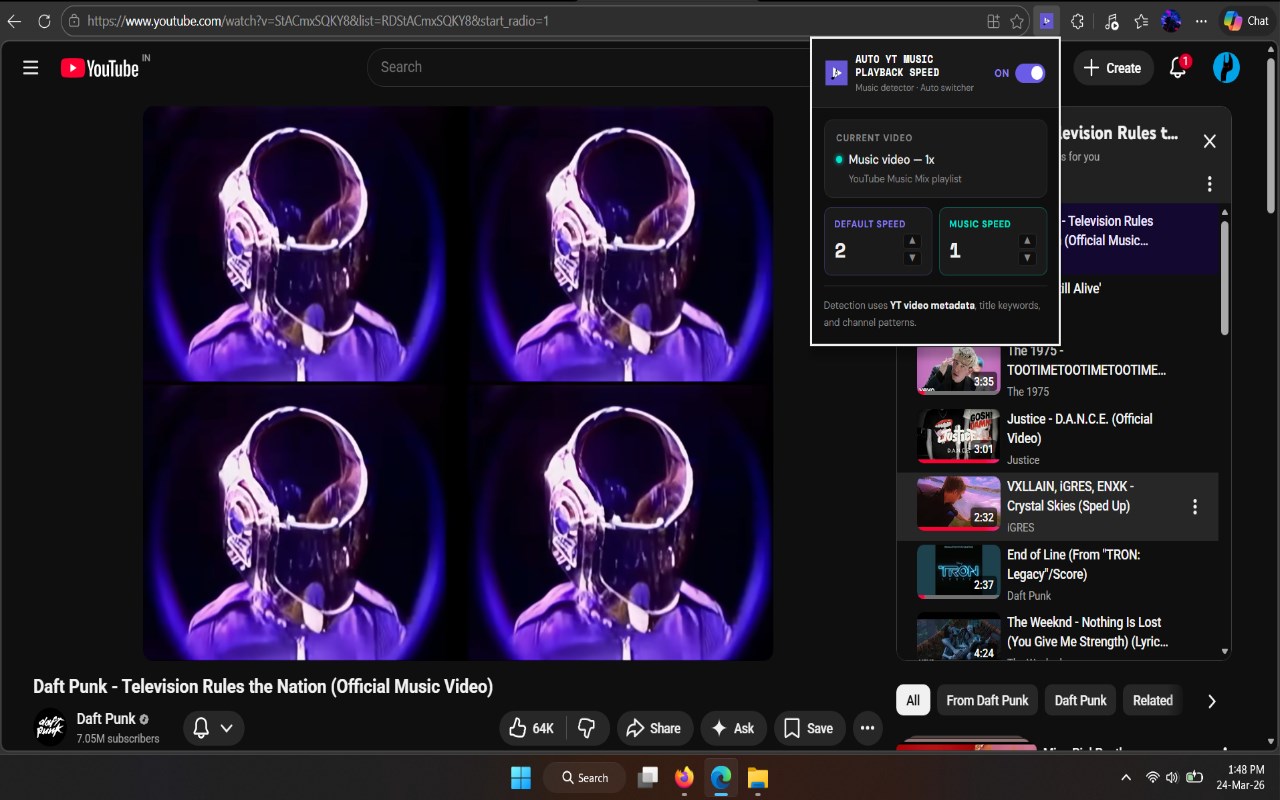This screenshot has width=1280, height=800.
Task: Click the Music Speed number field
Action: pyautogui.click(x=981, y=251)
